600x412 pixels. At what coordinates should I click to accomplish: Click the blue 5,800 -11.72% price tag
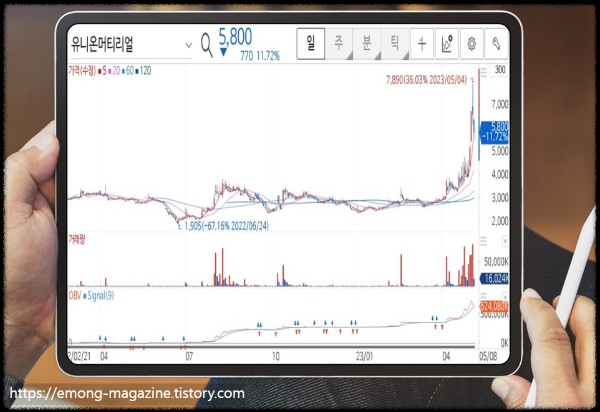494,132
